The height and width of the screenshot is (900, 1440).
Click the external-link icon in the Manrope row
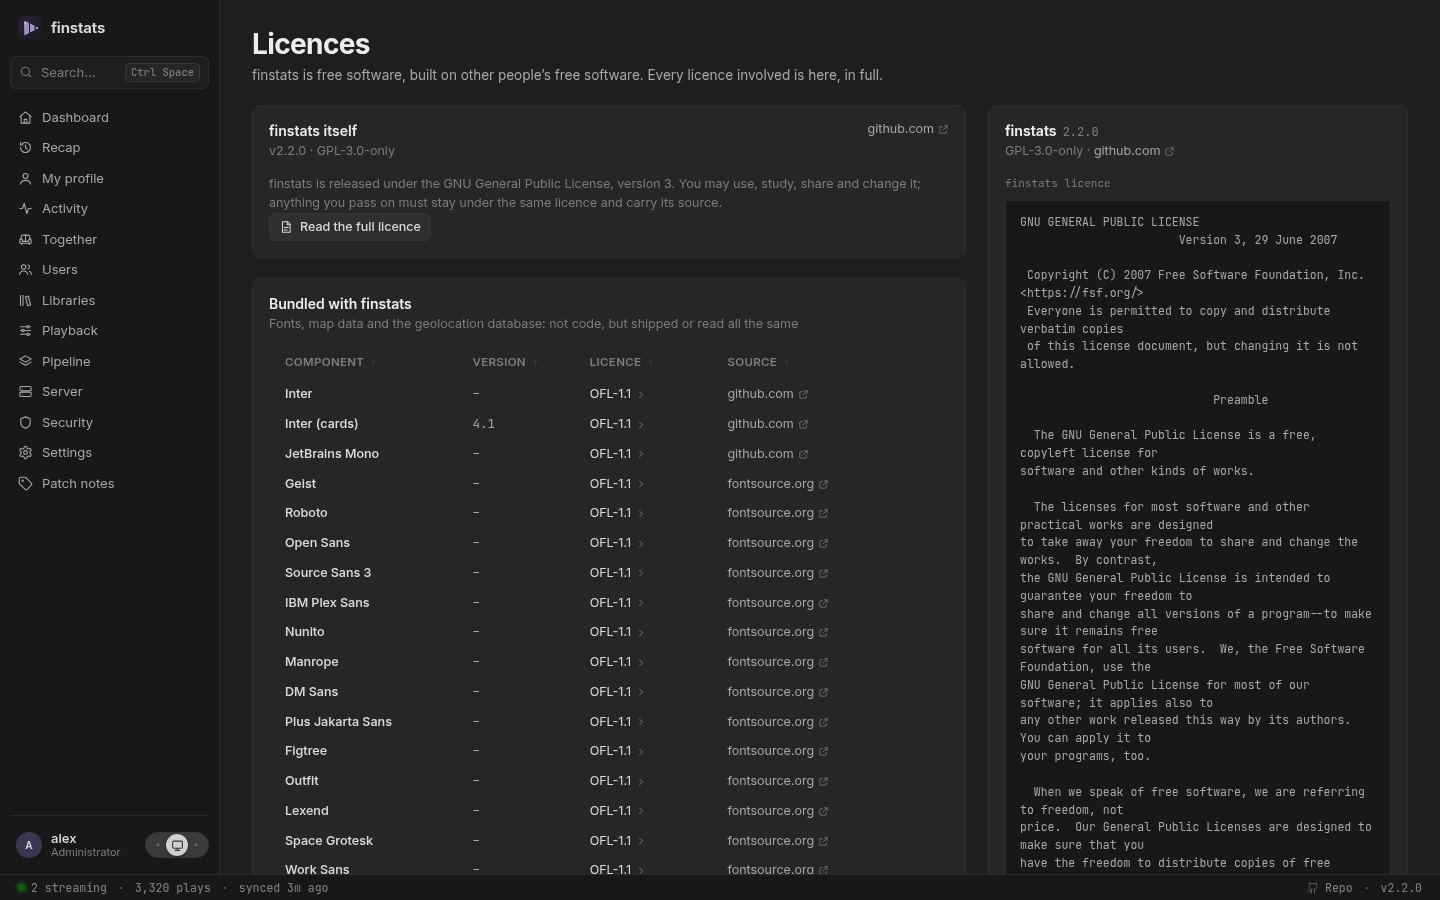click(823, 663)
